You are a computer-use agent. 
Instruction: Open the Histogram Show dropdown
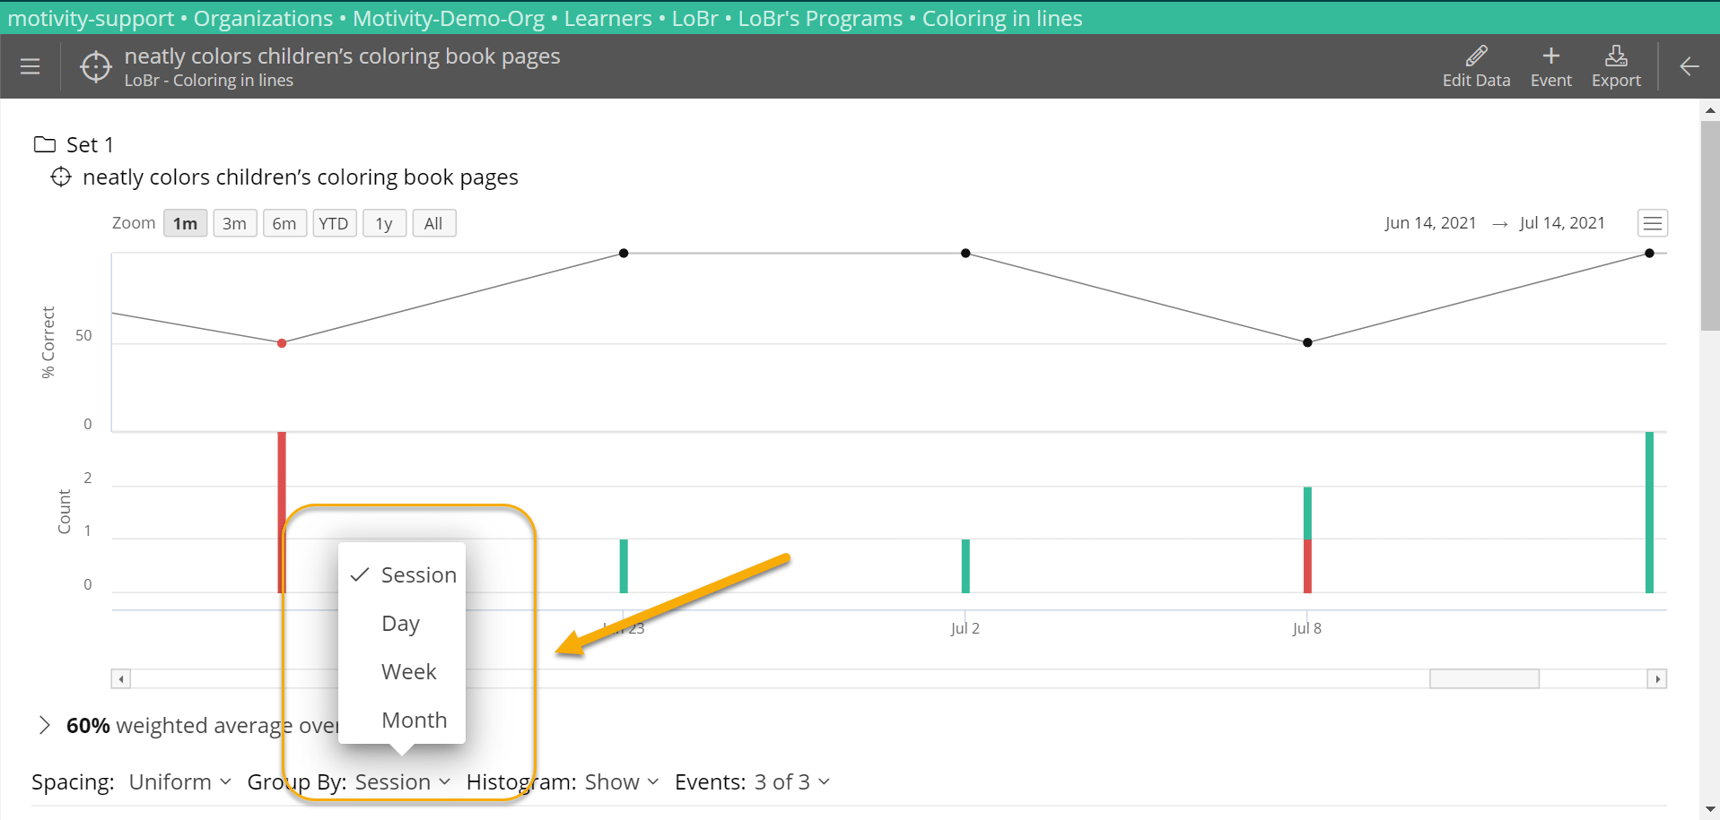tap(621, 782)
